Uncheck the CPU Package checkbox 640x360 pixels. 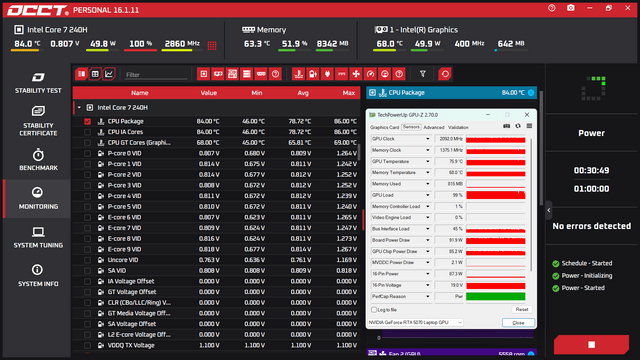coord(87,121)
